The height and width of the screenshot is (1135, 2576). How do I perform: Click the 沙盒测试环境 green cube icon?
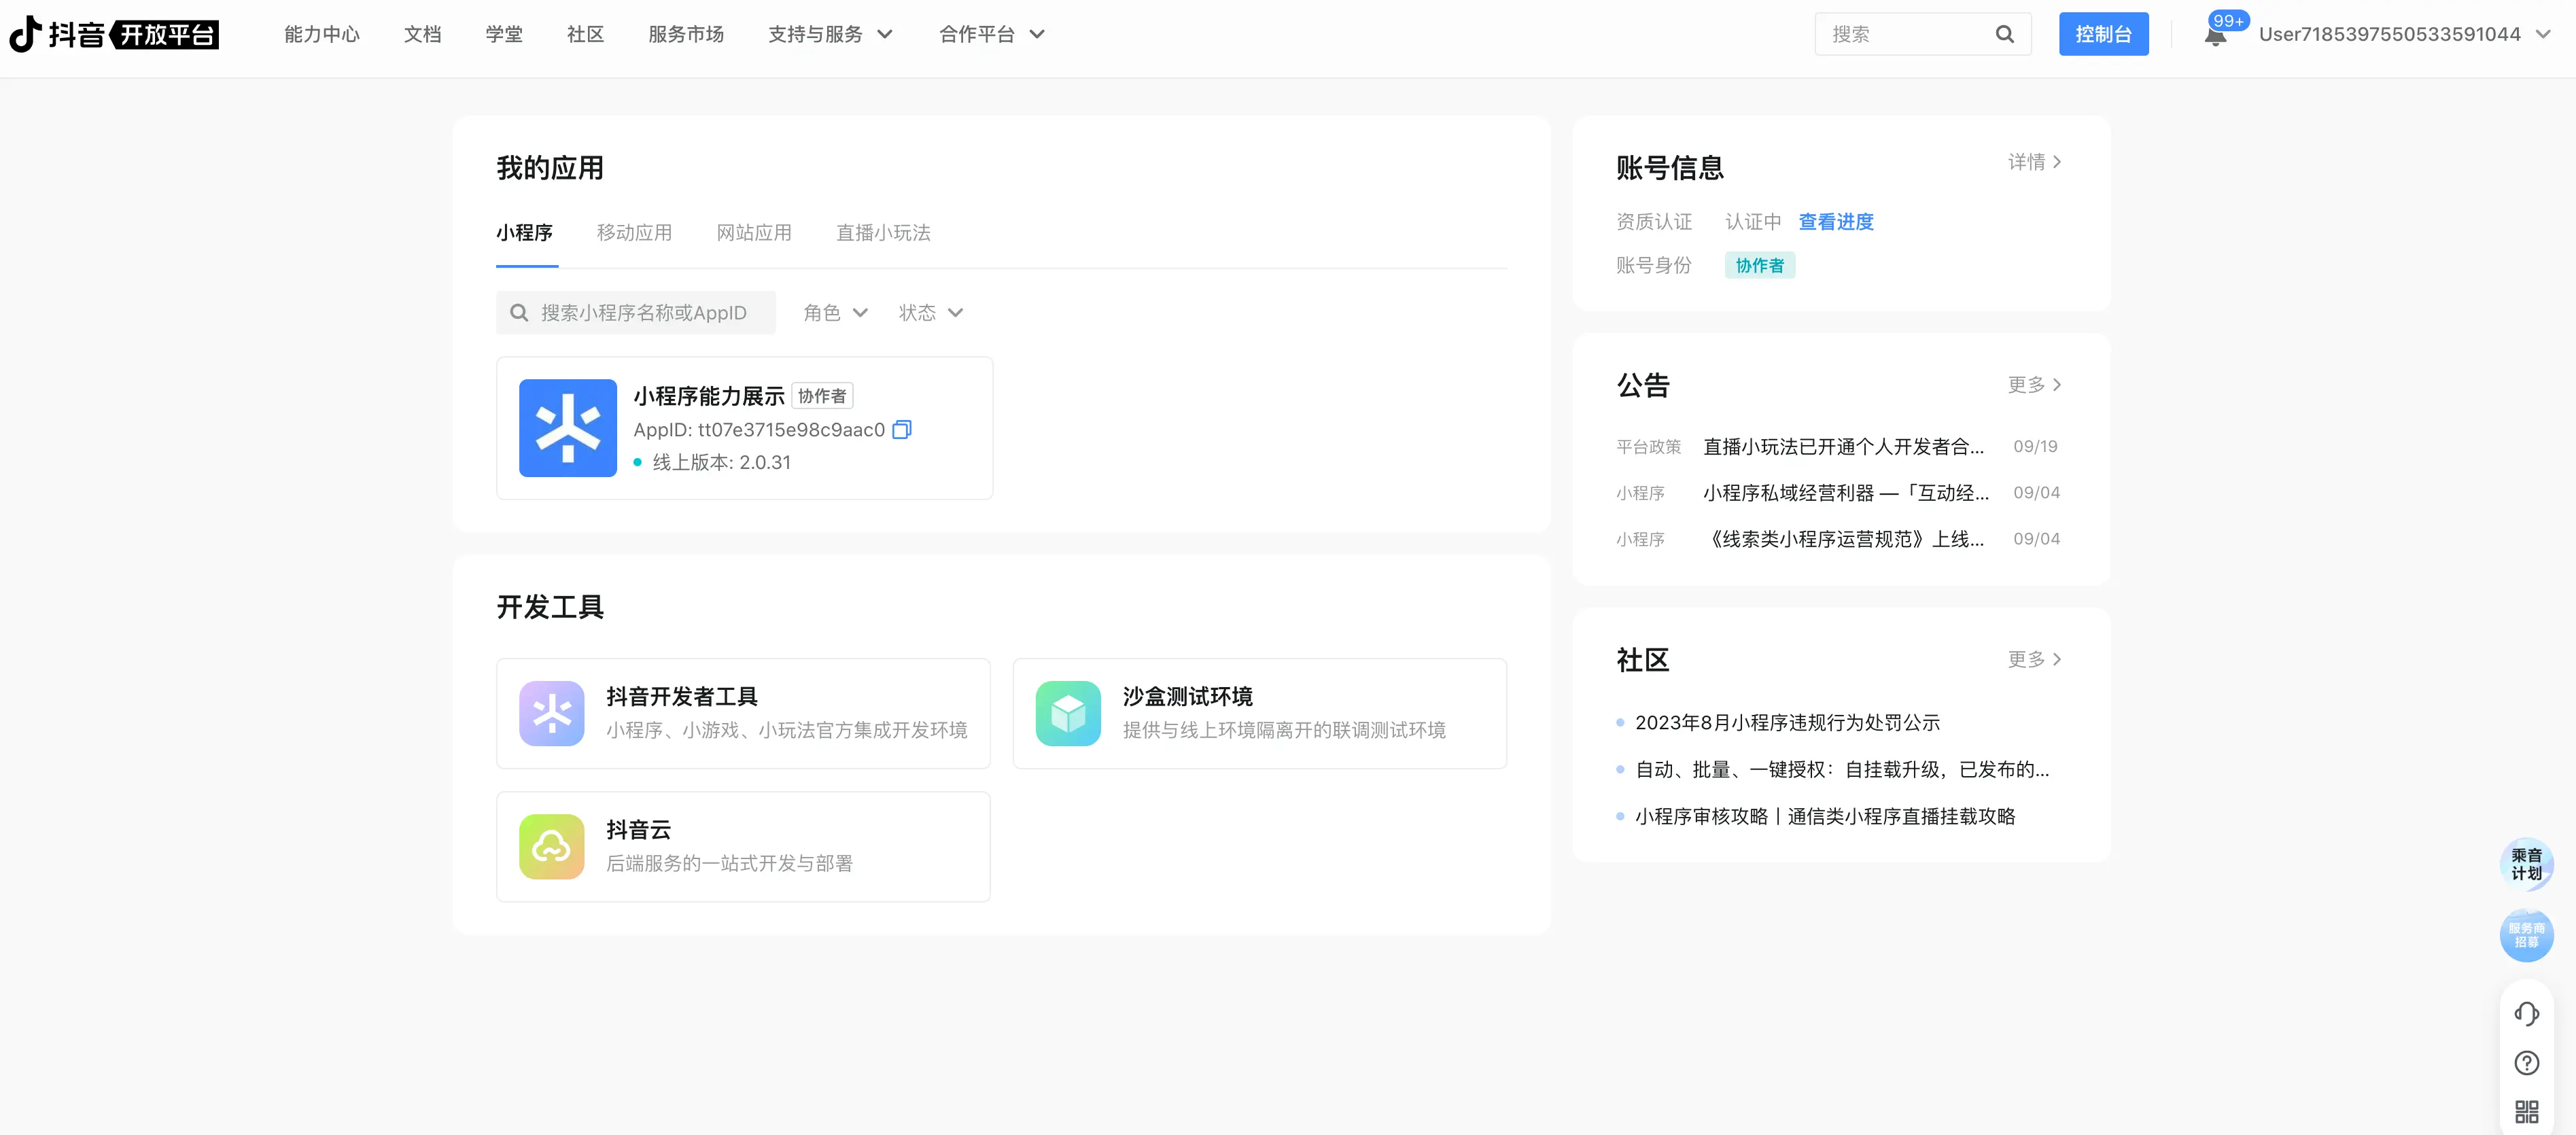[1067, 713]
